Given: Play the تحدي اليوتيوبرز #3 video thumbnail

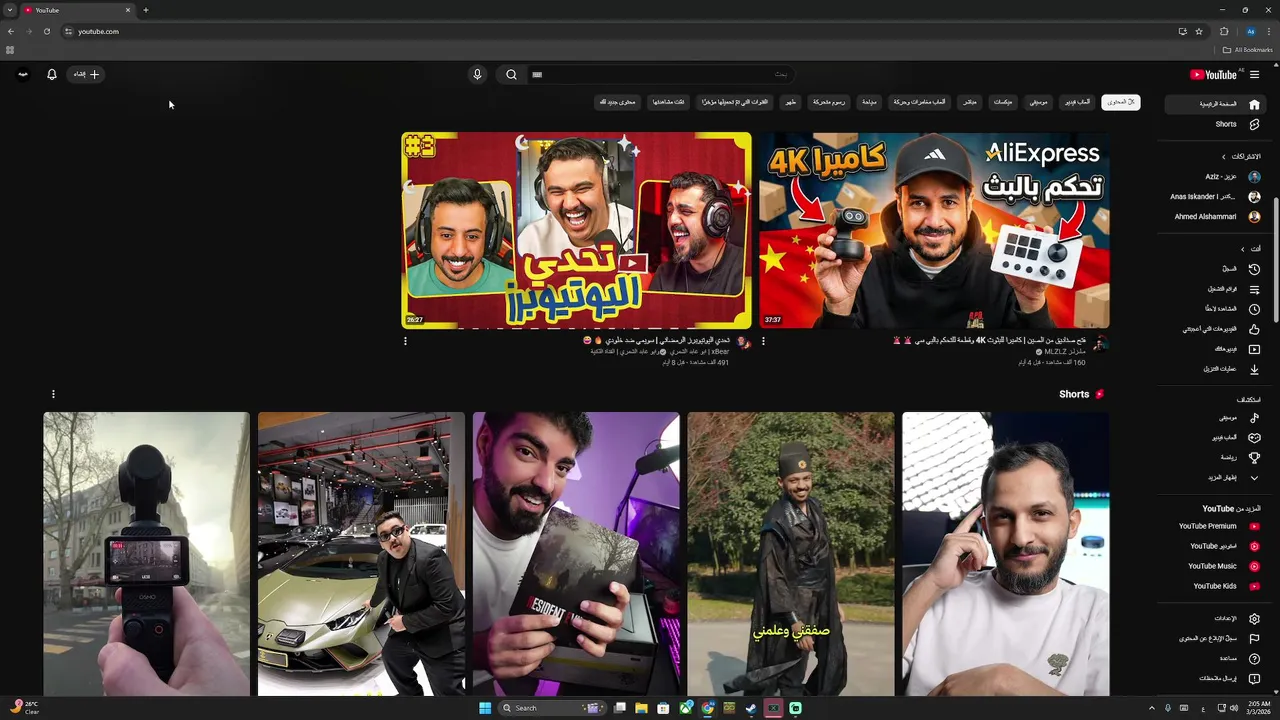Looking at the screenshot, I should [576, 230].
